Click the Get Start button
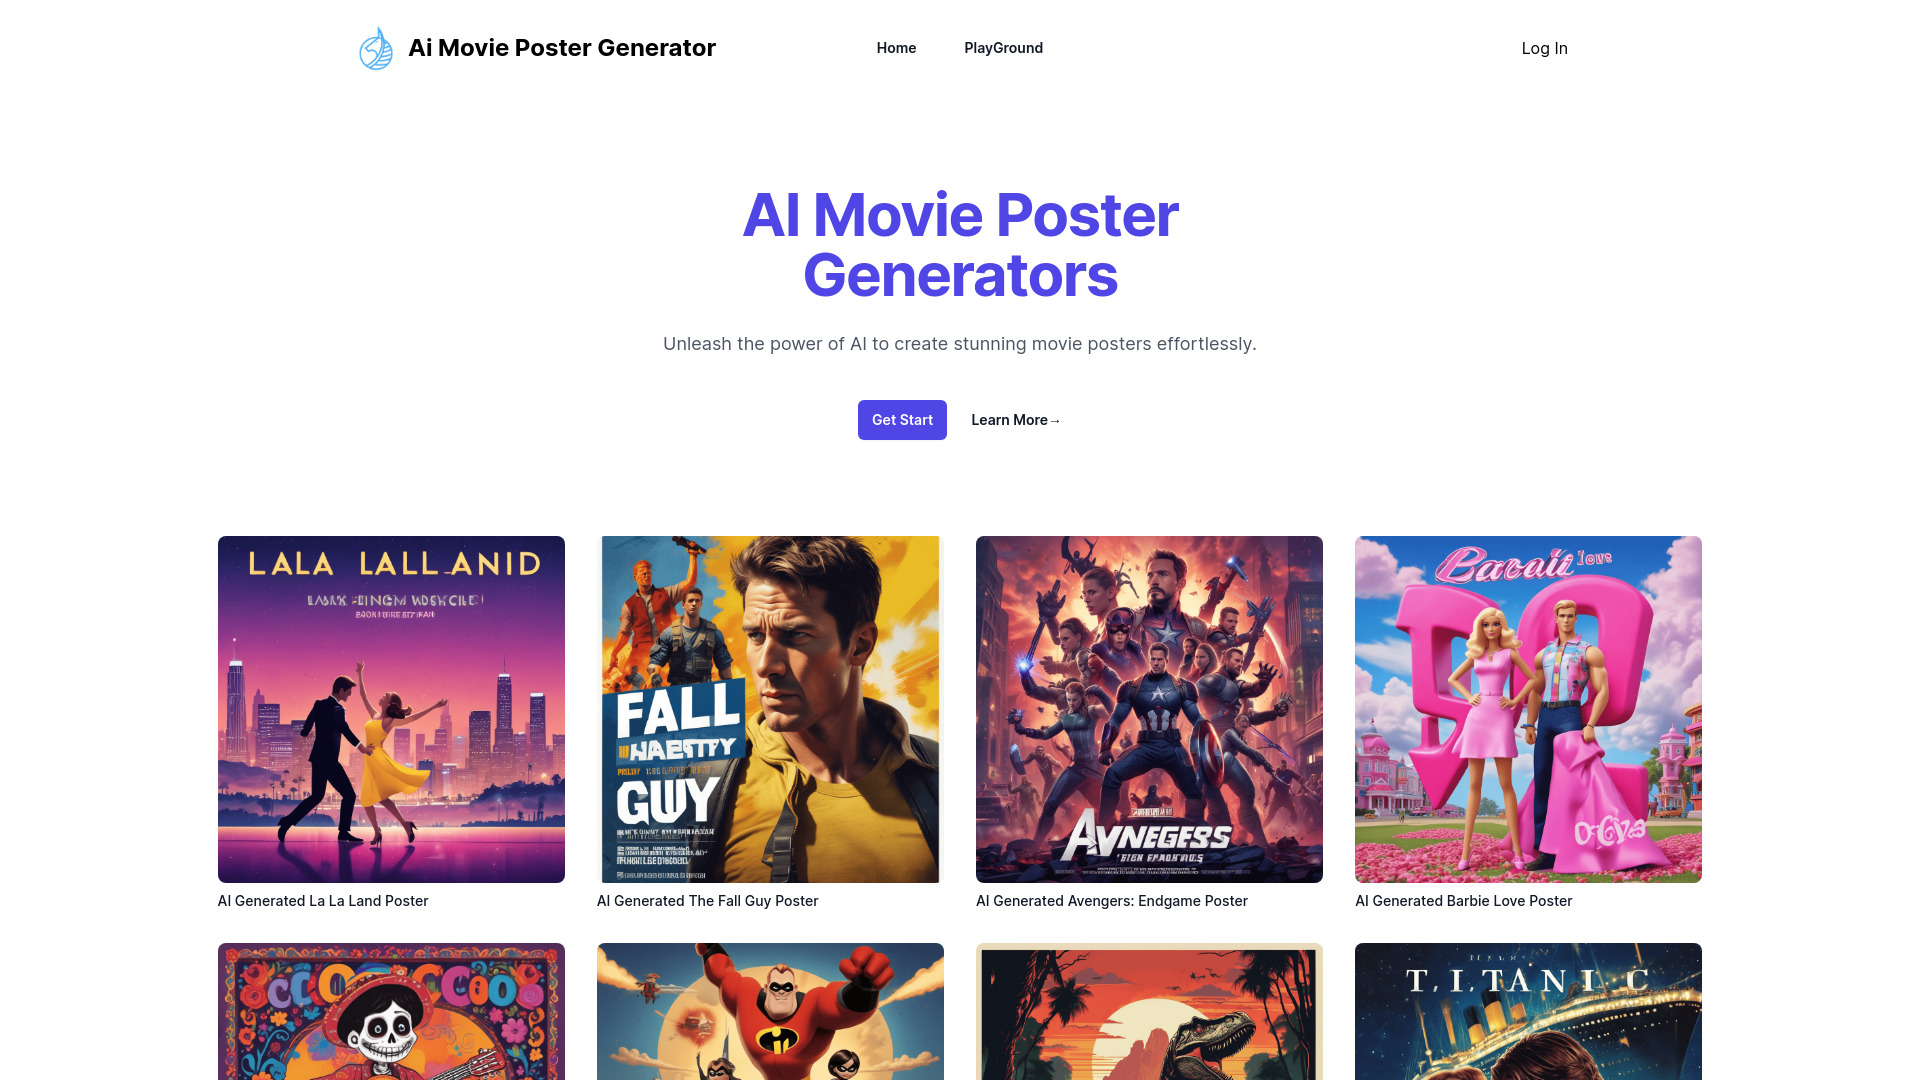This screenshot has width=1920, height=1080. 902,419
